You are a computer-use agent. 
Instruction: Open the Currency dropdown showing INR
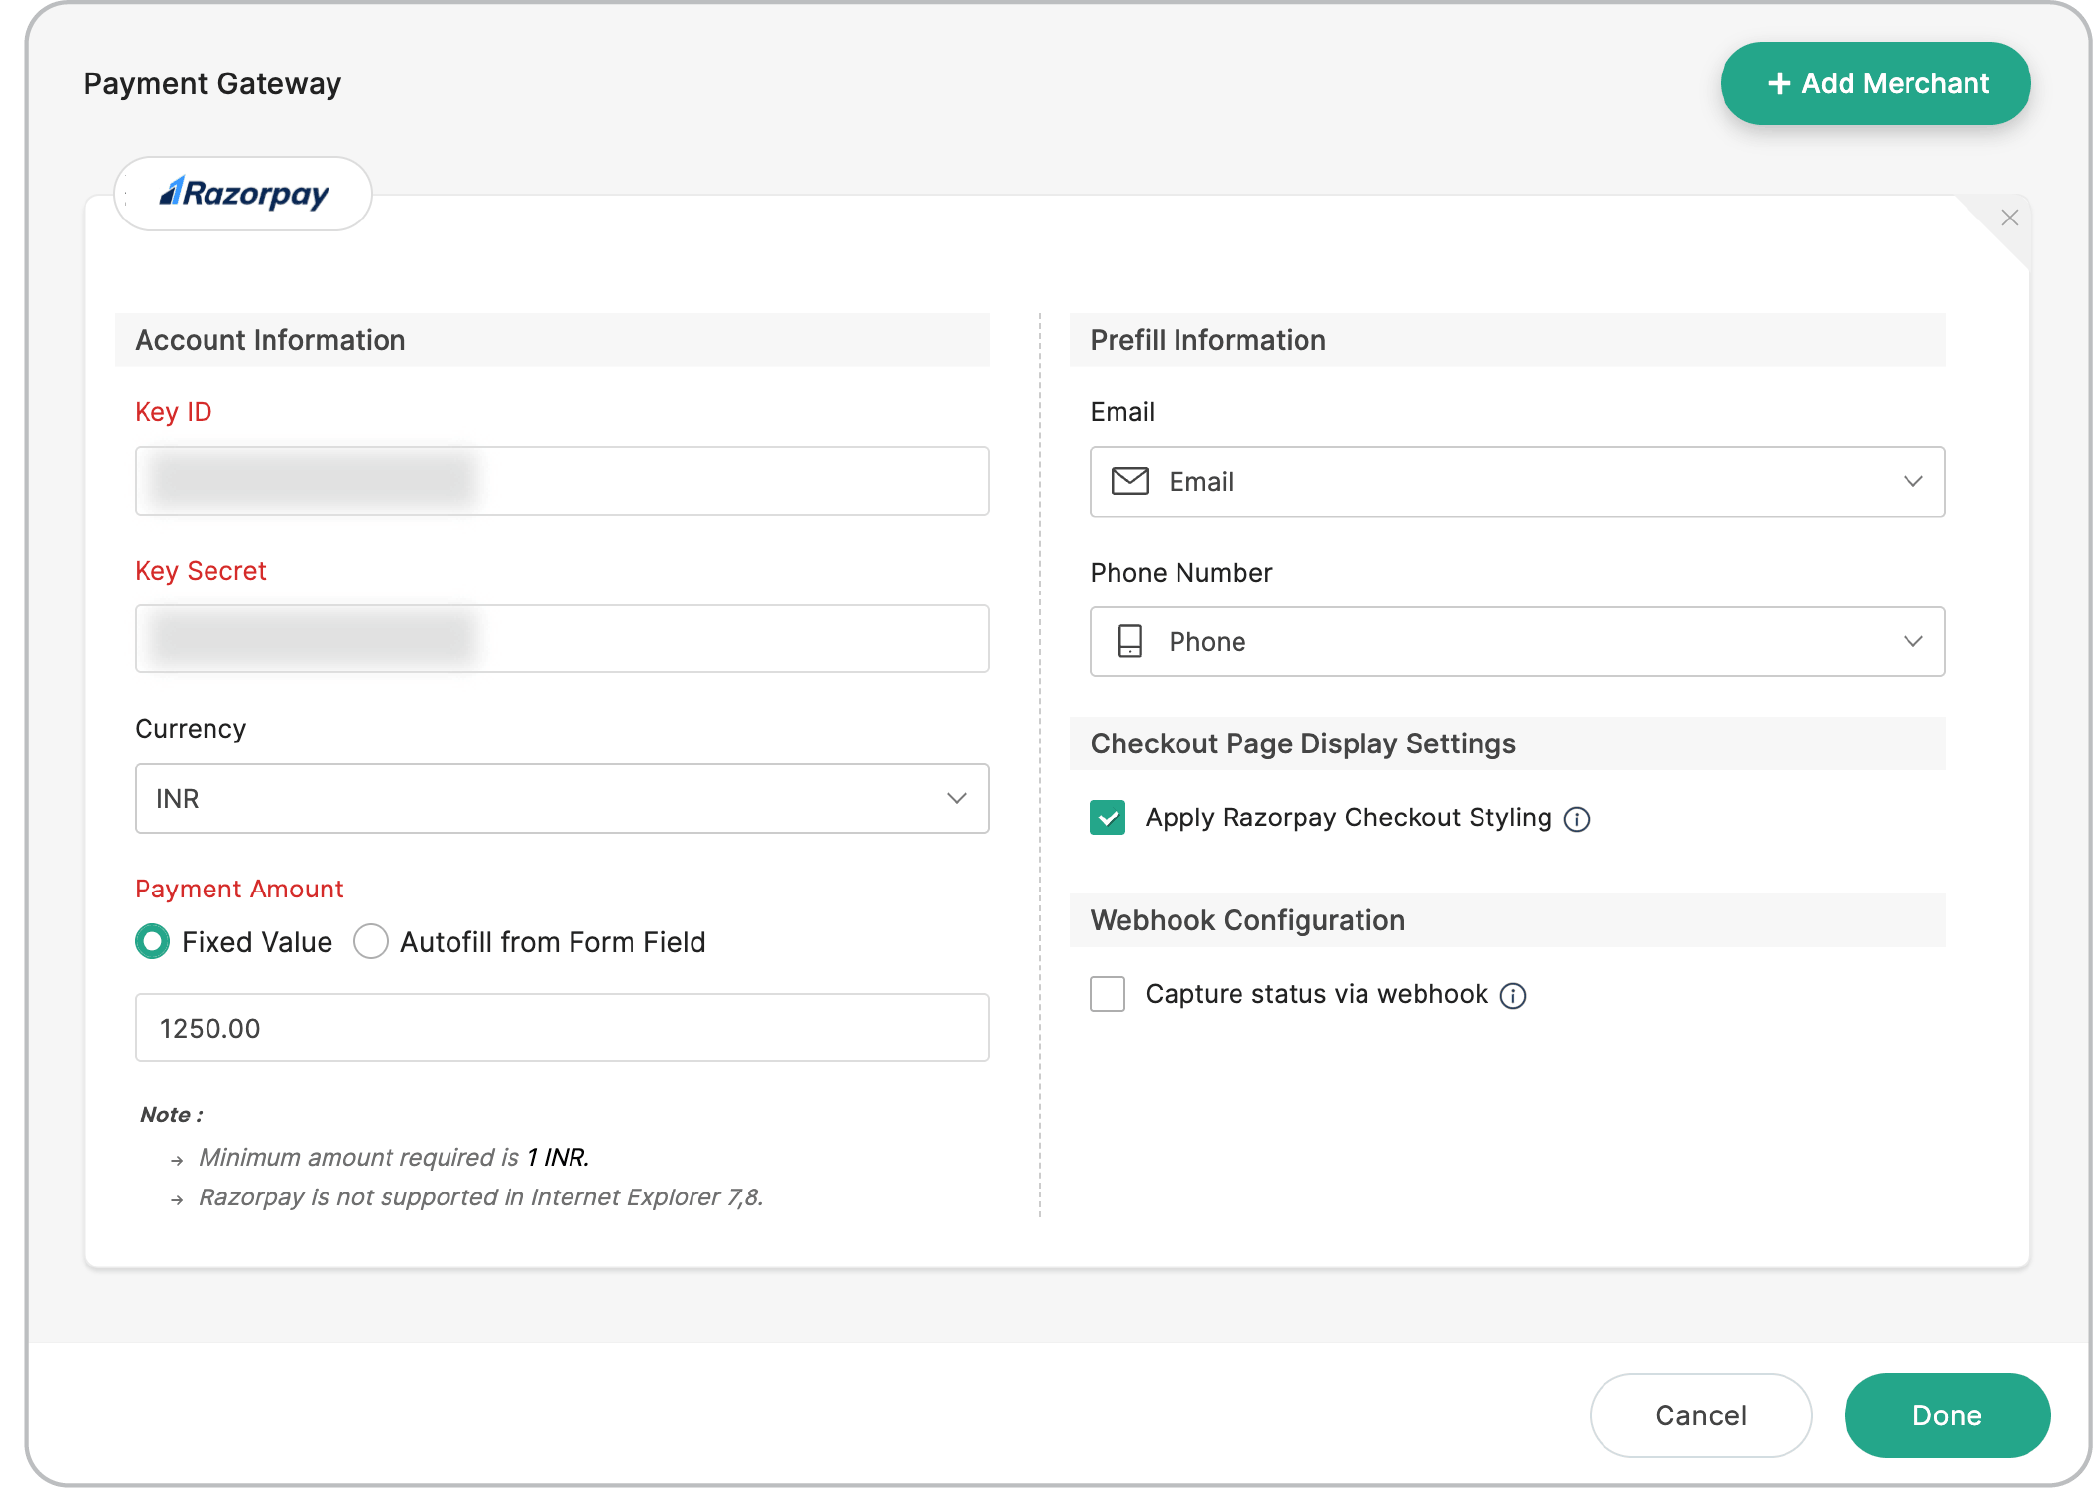561,798
